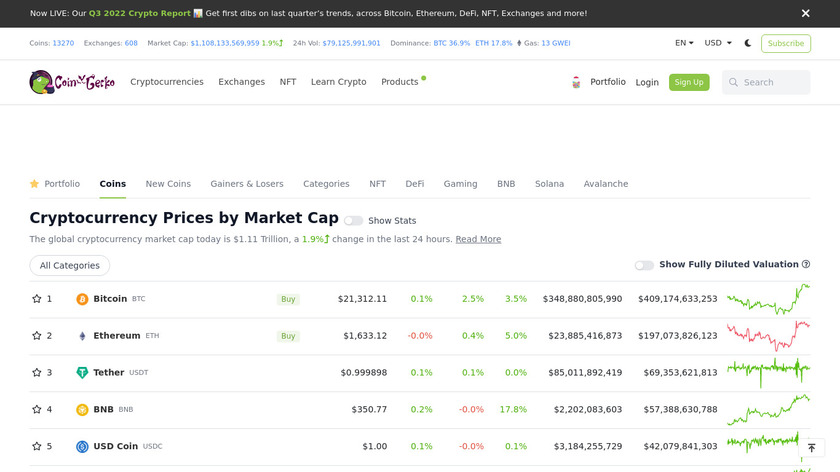Click the Login link

(x=647, y=83)
